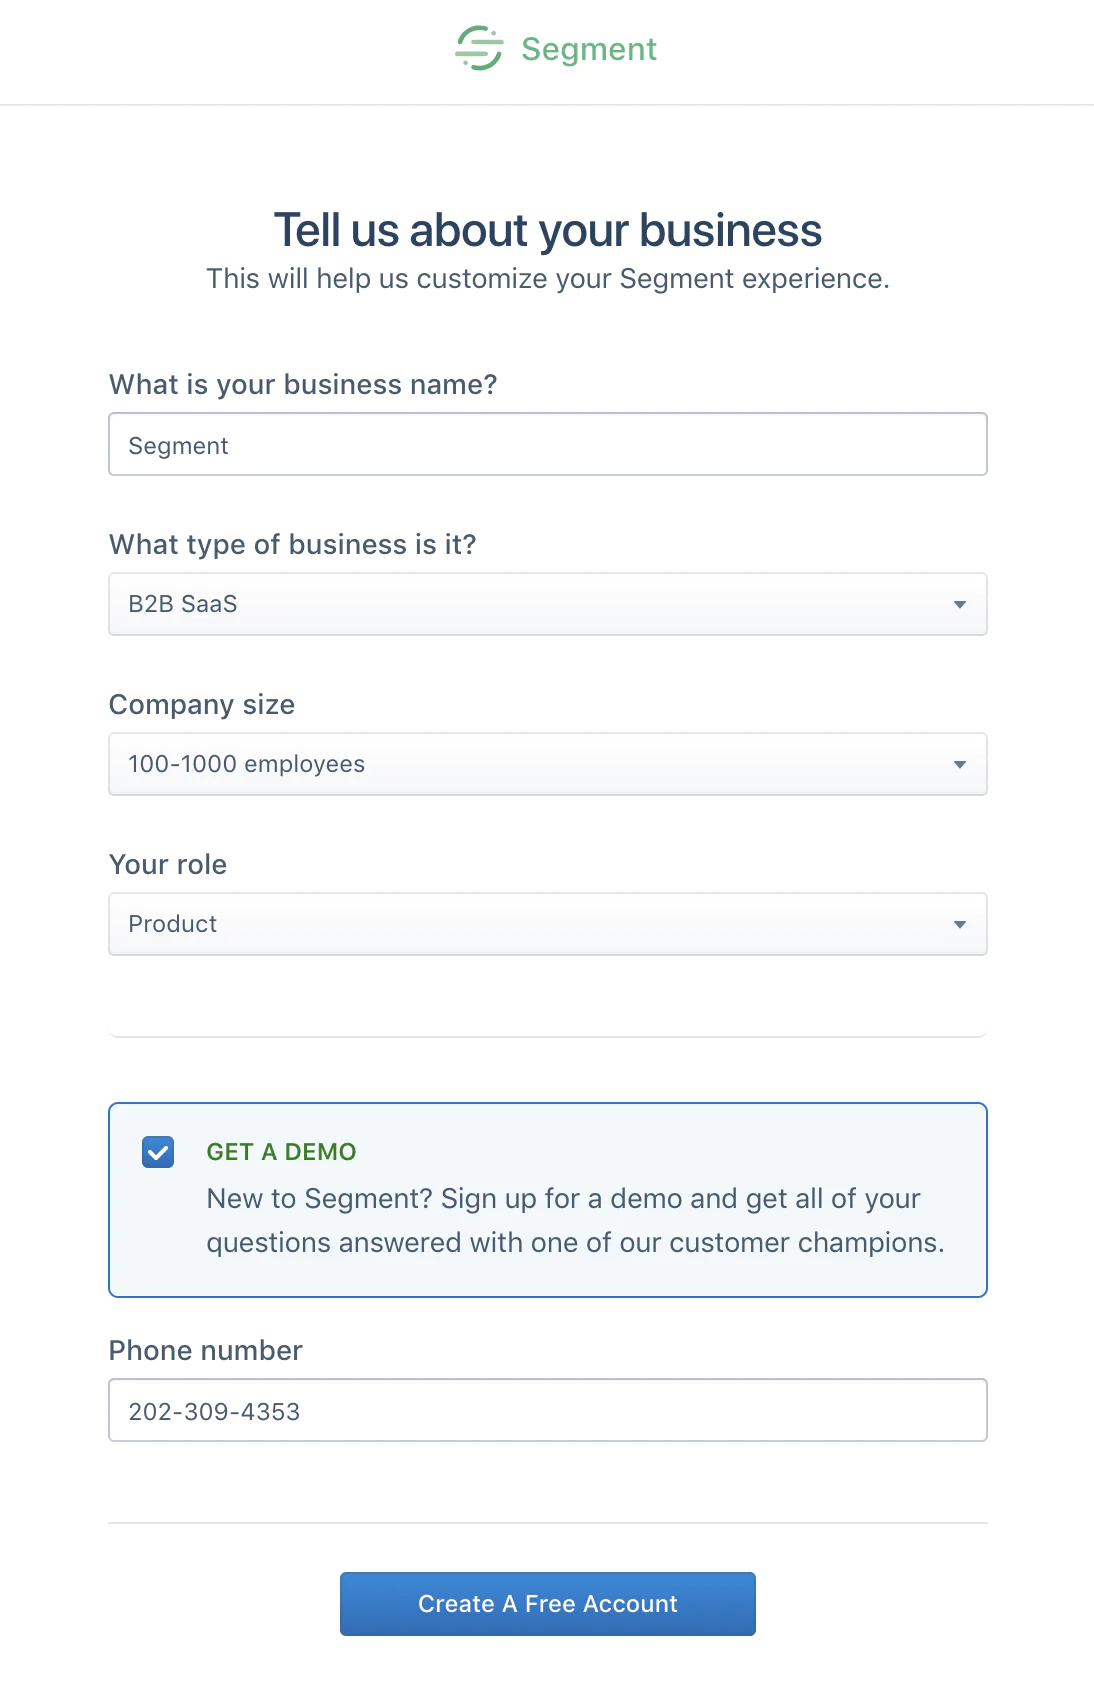Click the "What is your business name?" label
Screen dimensions: 1094x1686
coord(303,385)
